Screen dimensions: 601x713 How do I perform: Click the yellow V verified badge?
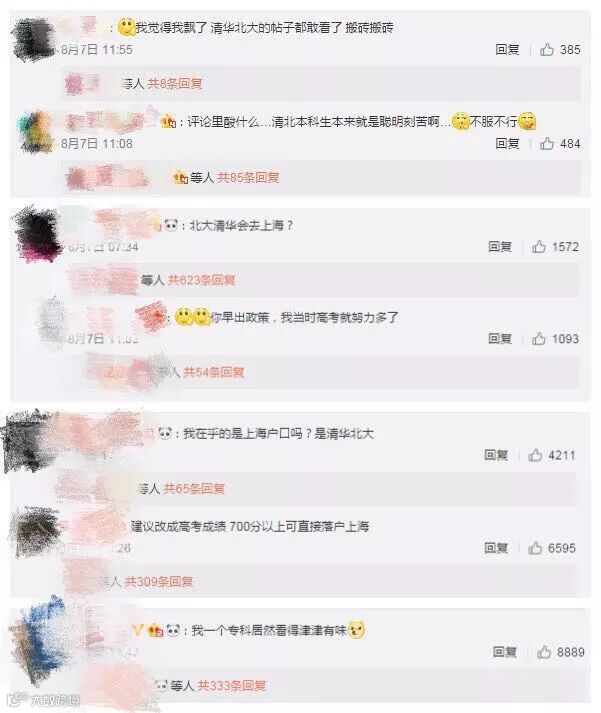click(138, 630)
